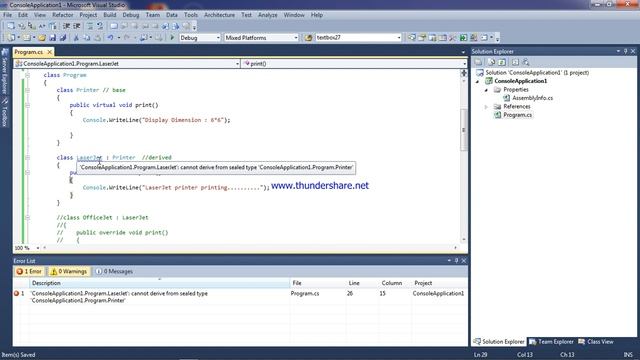
Task: Toggle auto-hide pin on Error List
Action: point(456,260)
